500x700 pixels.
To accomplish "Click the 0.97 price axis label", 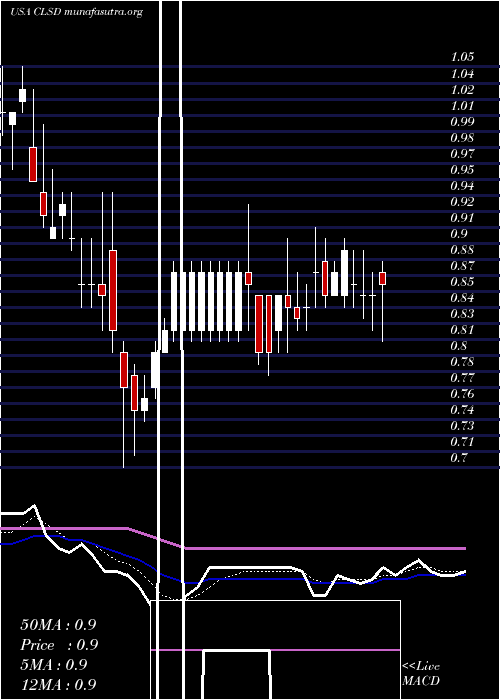I will pos(462,154).
